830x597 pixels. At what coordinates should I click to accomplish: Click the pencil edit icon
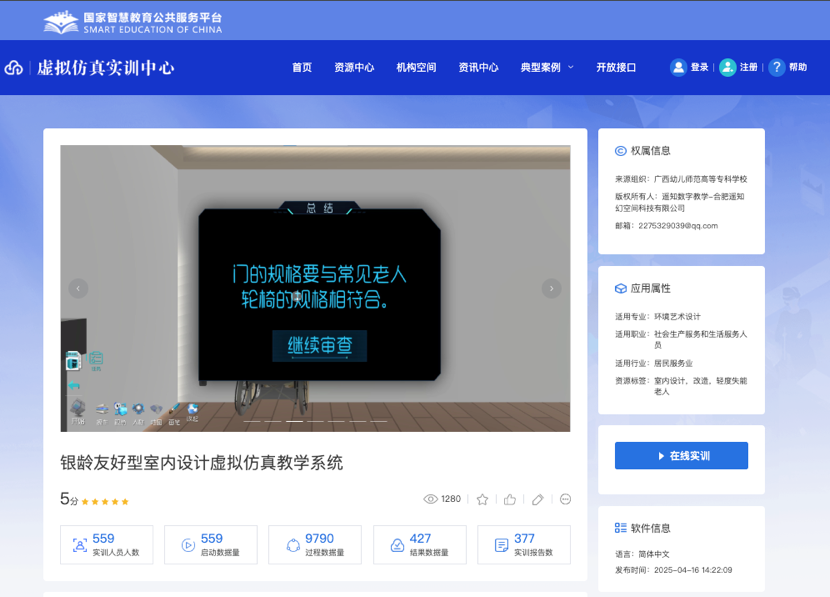coord(538,499)
